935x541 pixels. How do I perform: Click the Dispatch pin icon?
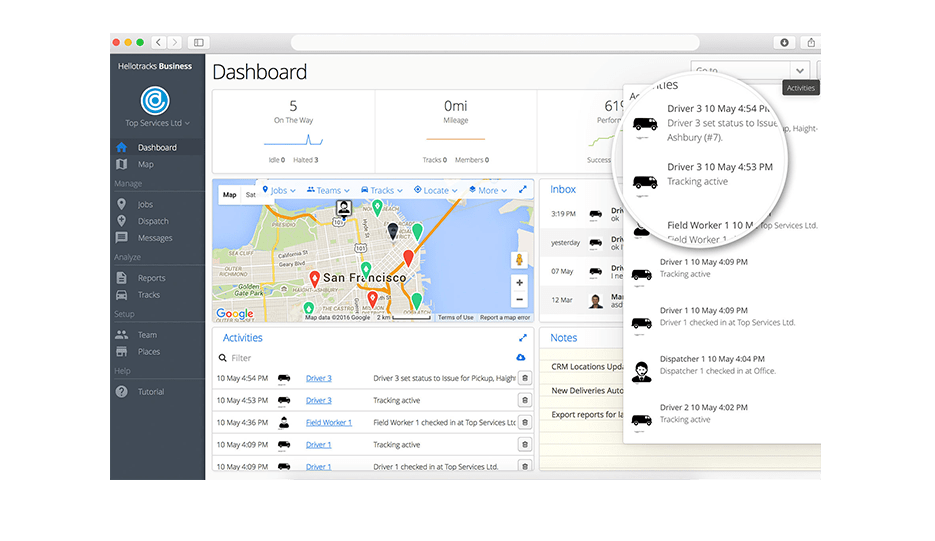[x=122, y=221]
